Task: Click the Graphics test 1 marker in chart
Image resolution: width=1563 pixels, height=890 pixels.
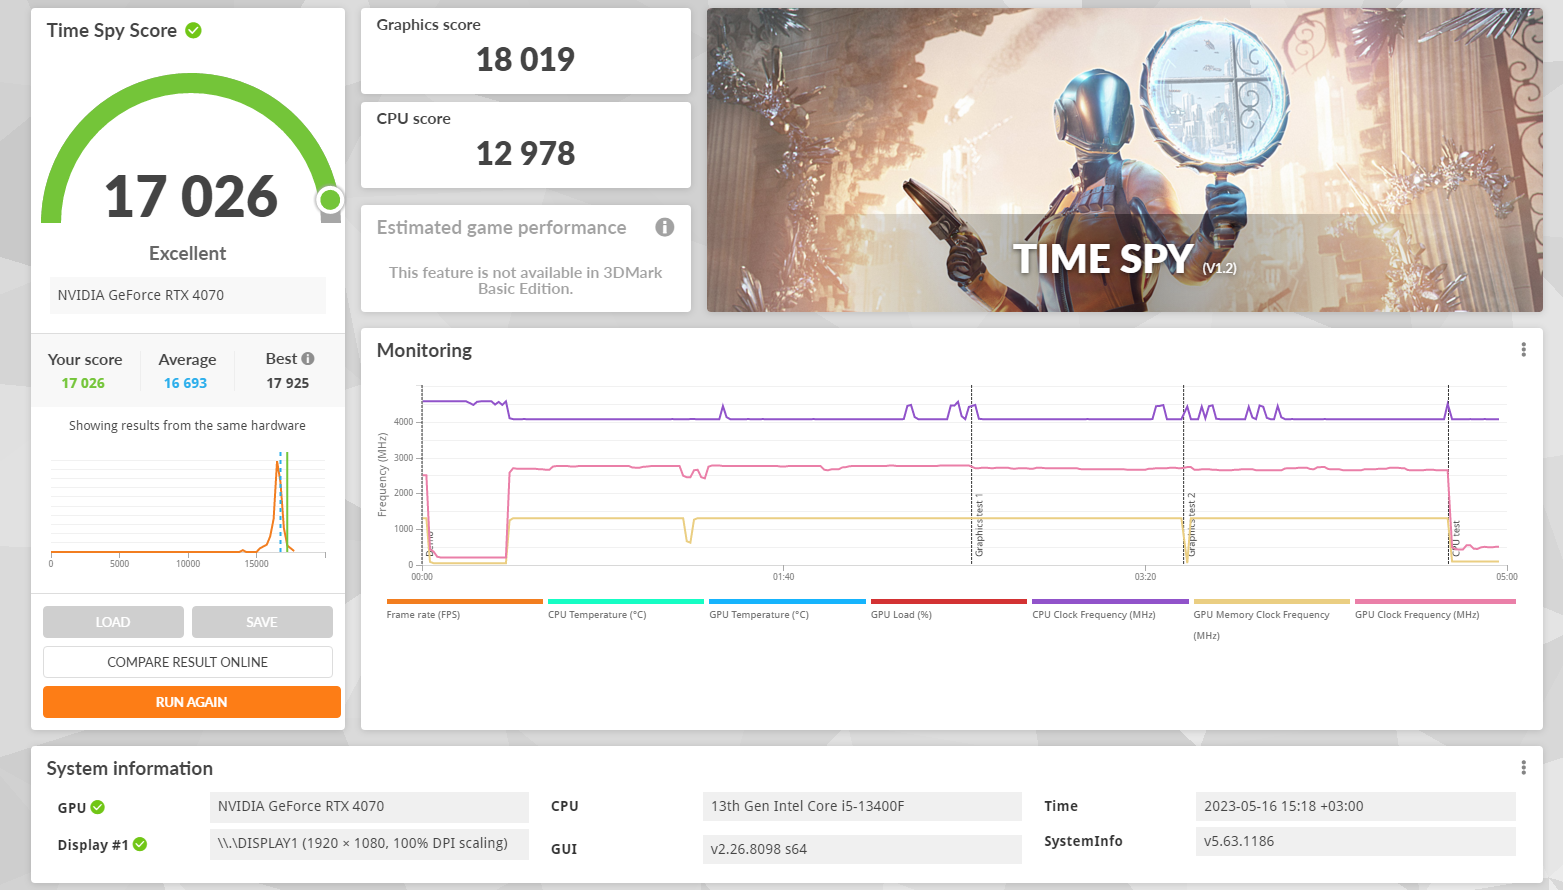Action: click(979, 525)
